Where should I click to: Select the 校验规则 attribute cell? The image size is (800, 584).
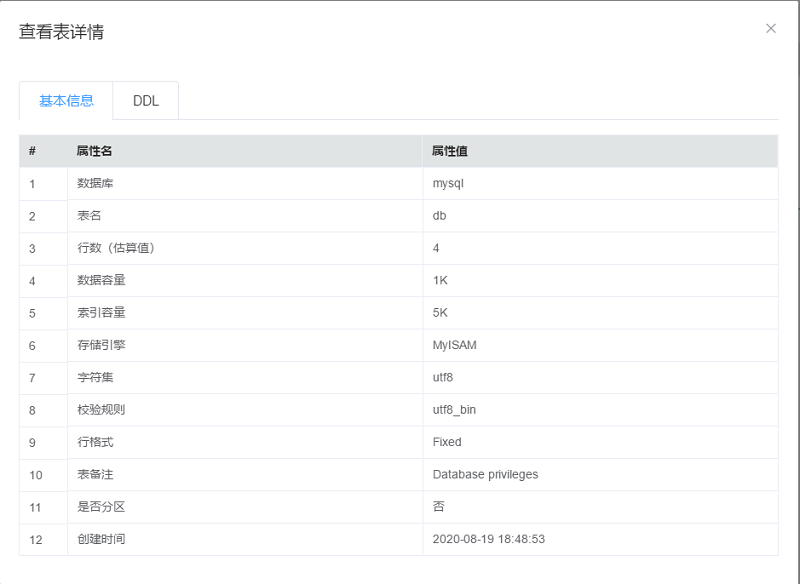(245, 410)
